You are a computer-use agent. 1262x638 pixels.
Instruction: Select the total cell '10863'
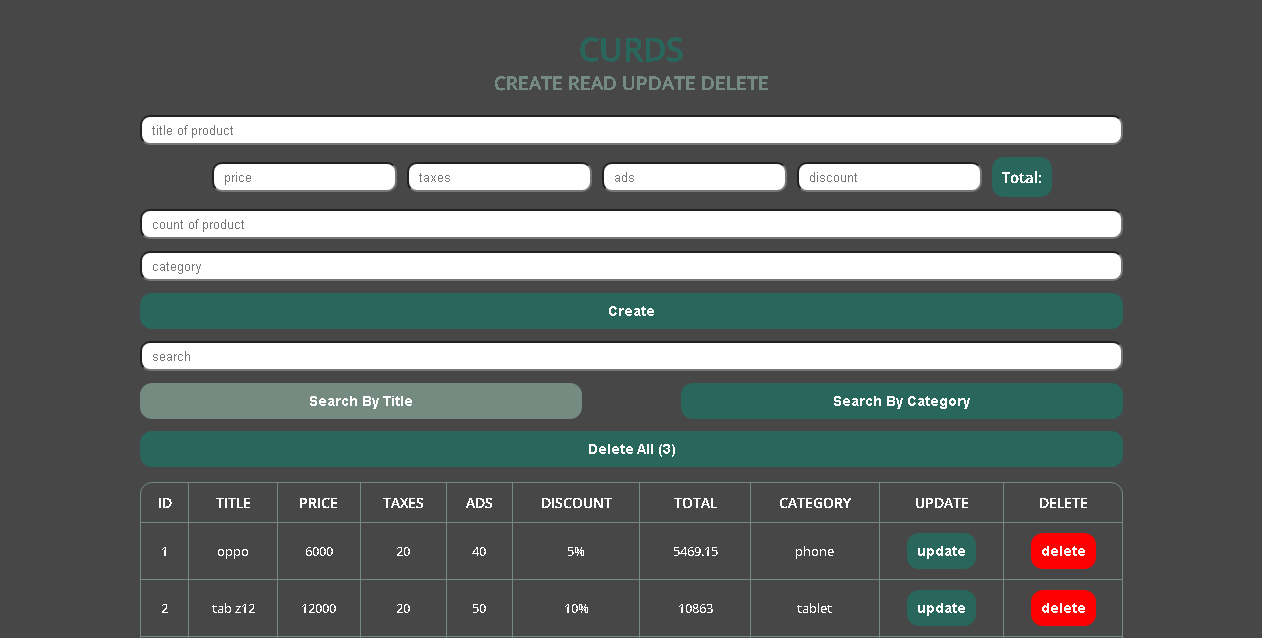(695, 608)
